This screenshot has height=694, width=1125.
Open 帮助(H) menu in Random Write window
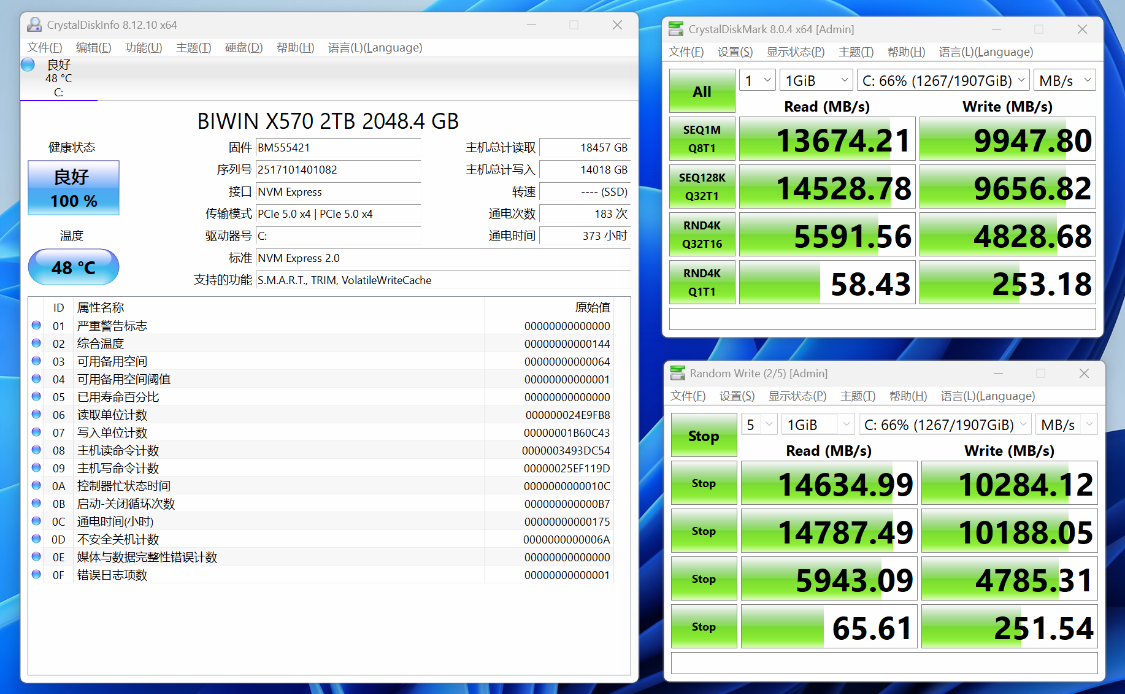(908, 396)
